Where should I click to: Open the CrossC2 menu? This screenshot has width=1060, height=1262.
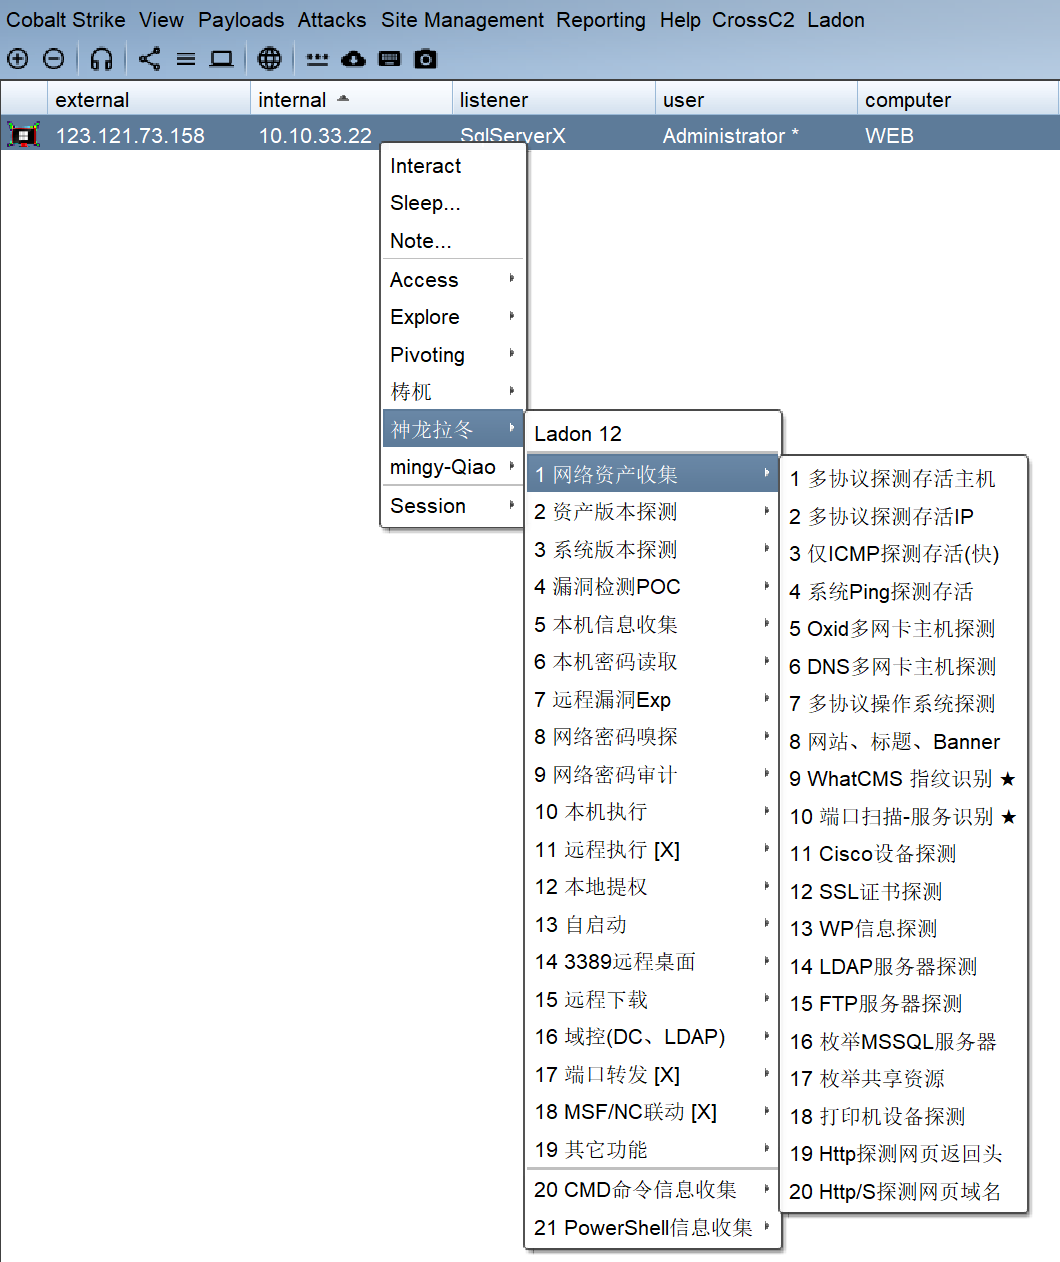point(753,20)
